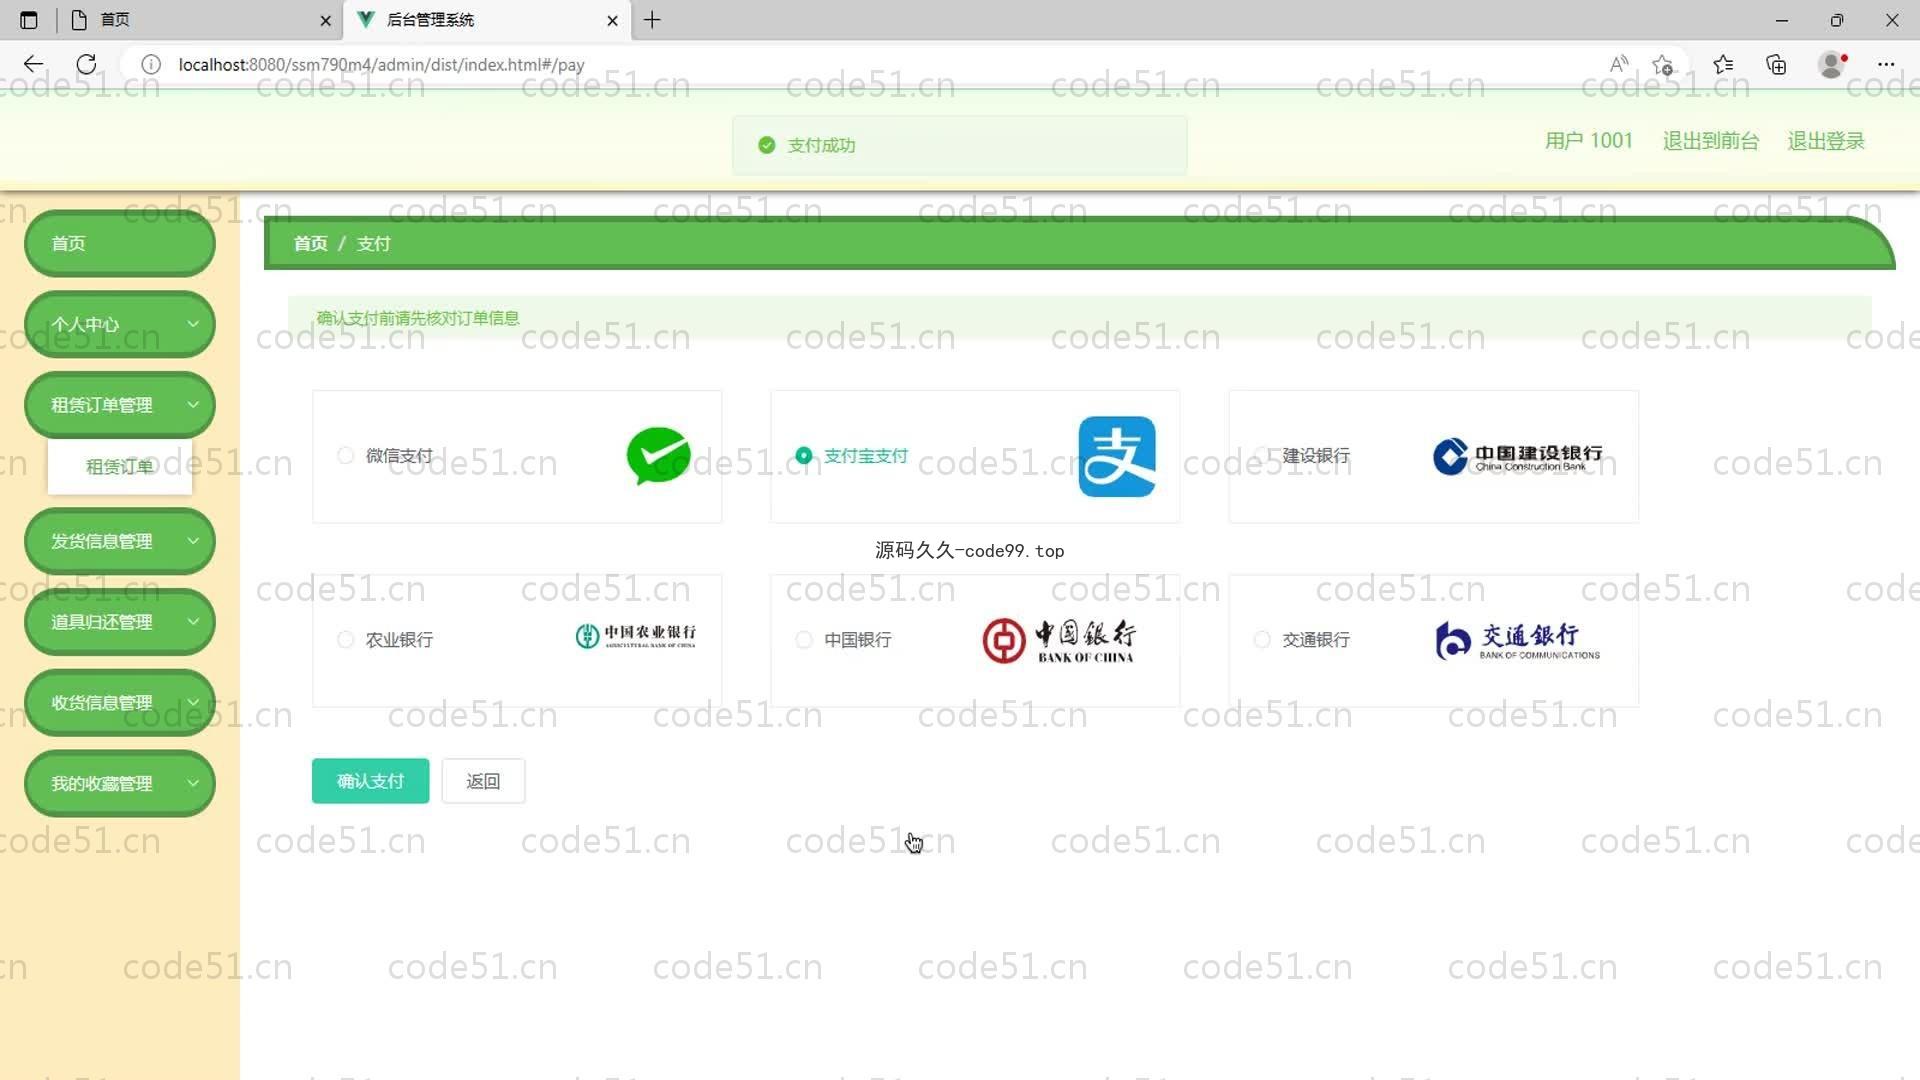Open the browser profile avatar
This screenshot has width=1920, height=1080.
coord(1832,64)
